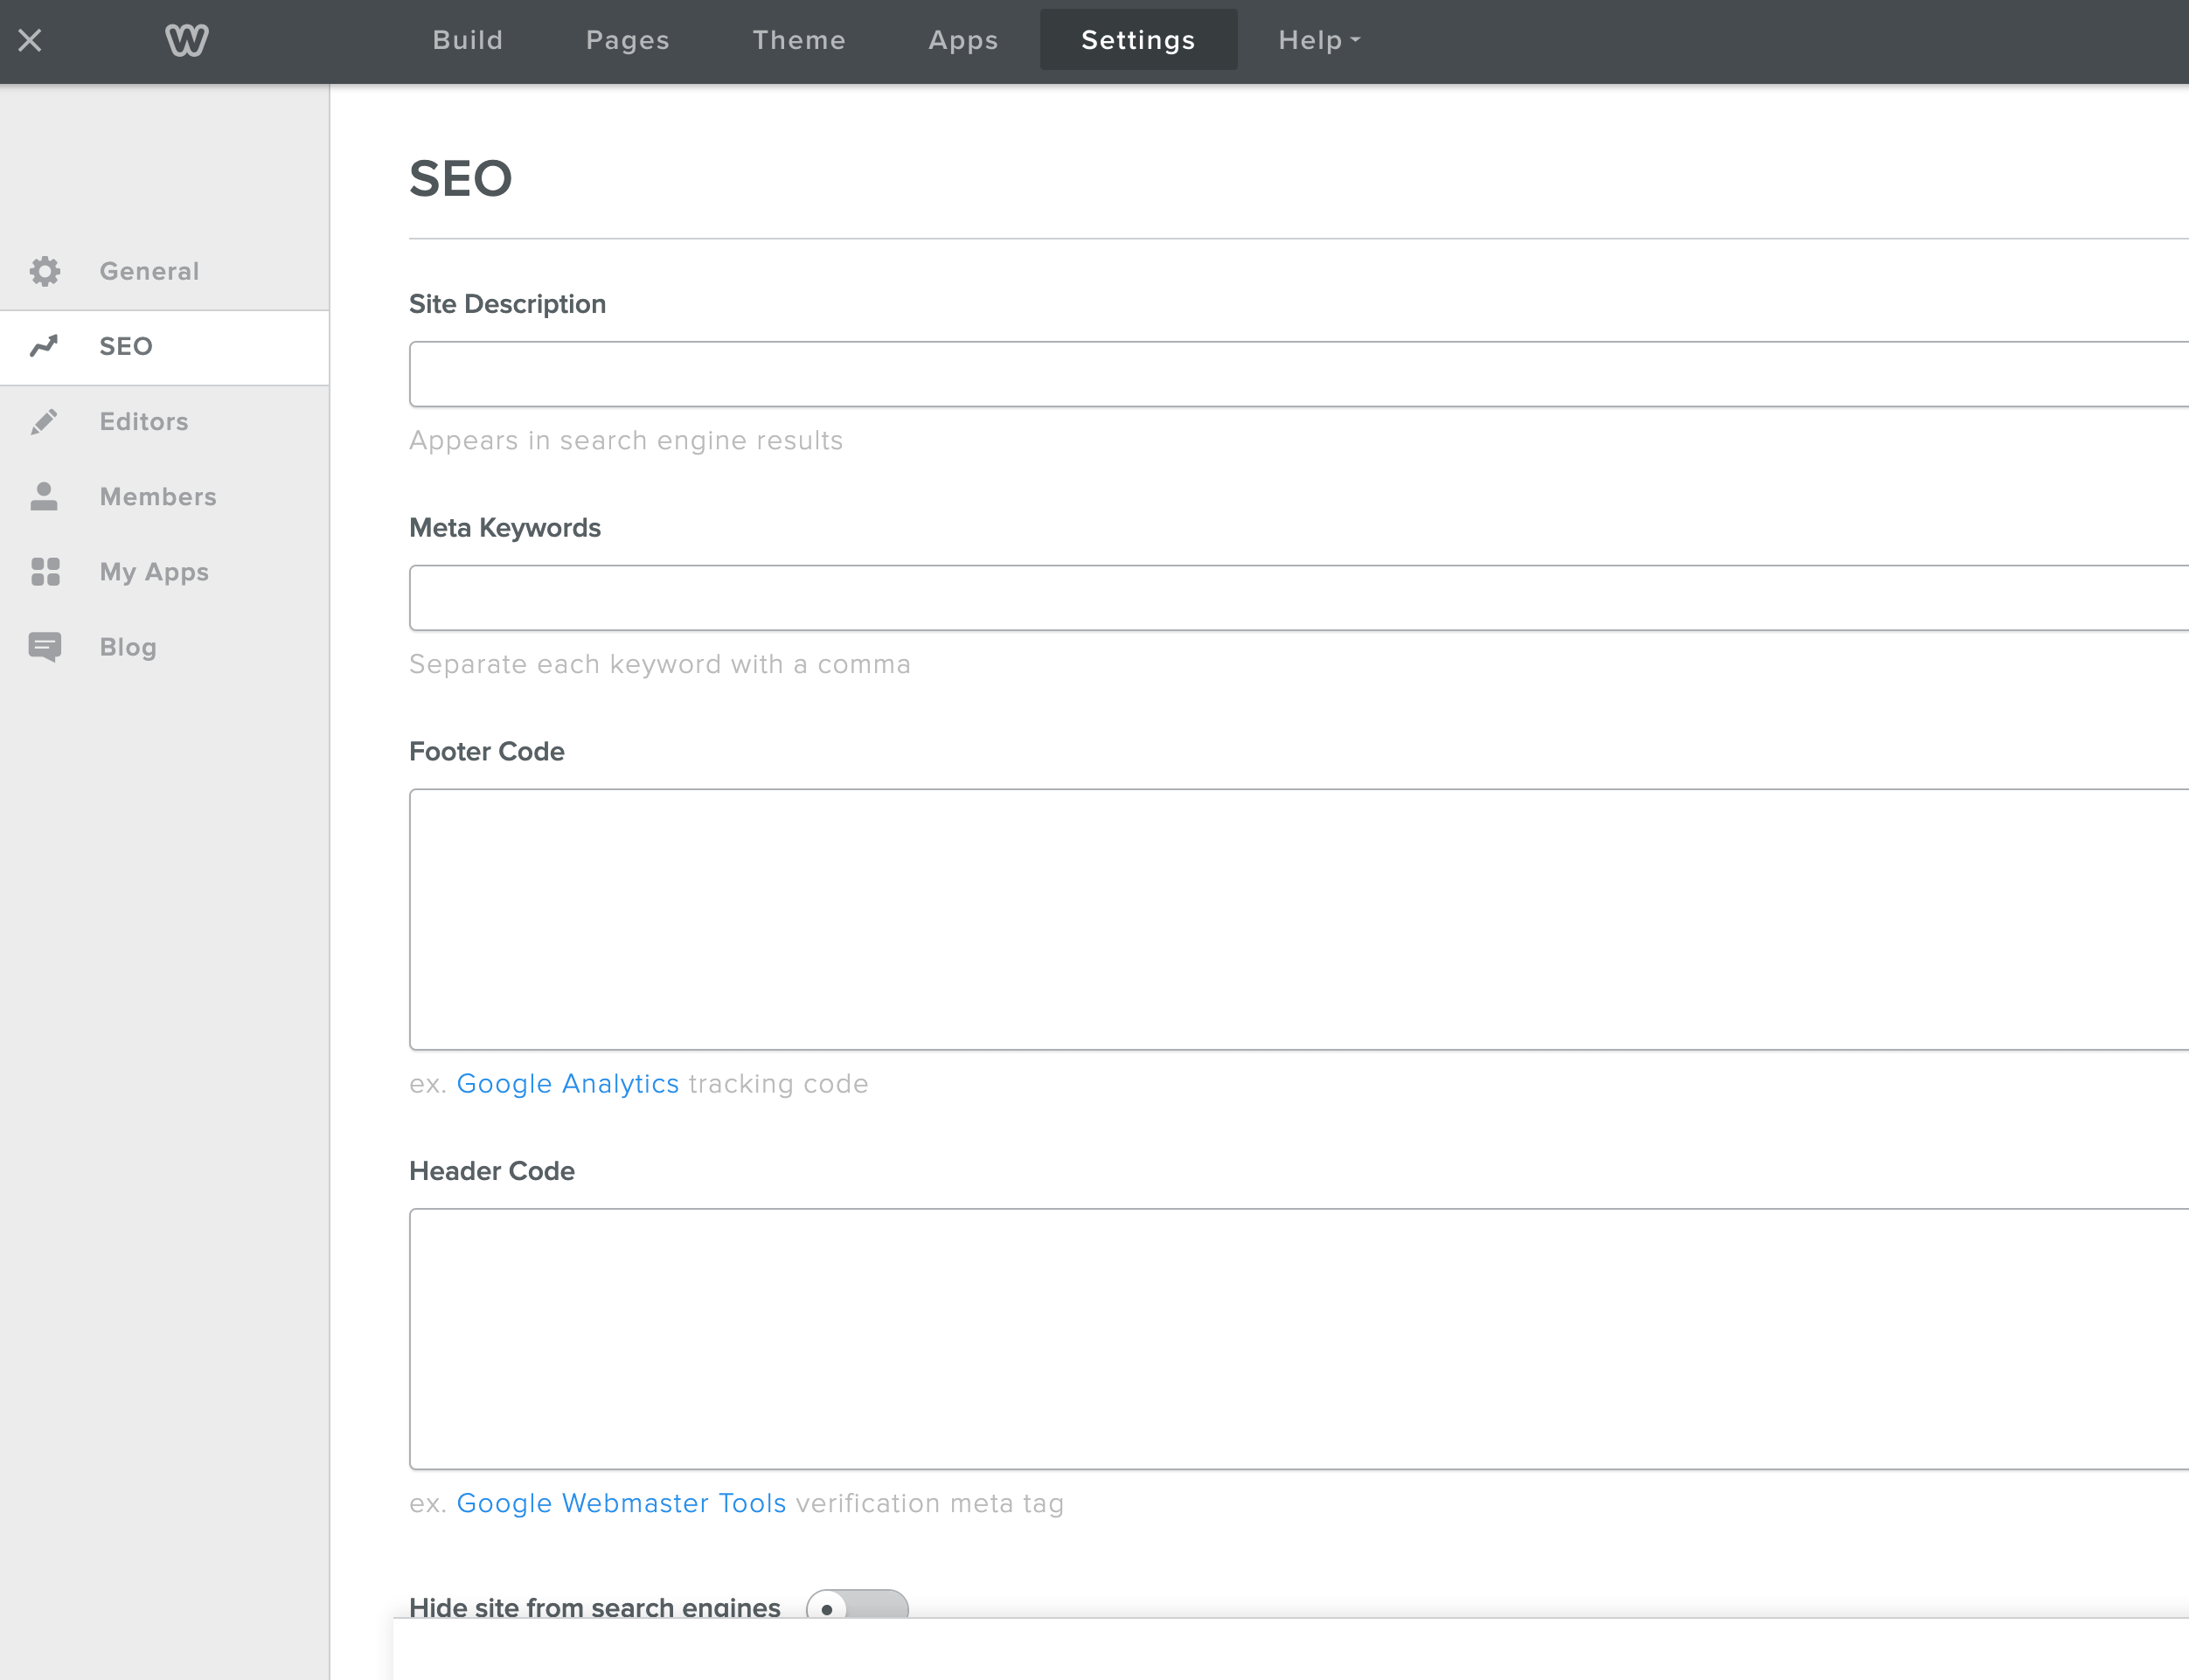Select the Pages menu tab
Image resolution: width=2189 pixels, height=1680 pixels.
[x=627, y=40]
